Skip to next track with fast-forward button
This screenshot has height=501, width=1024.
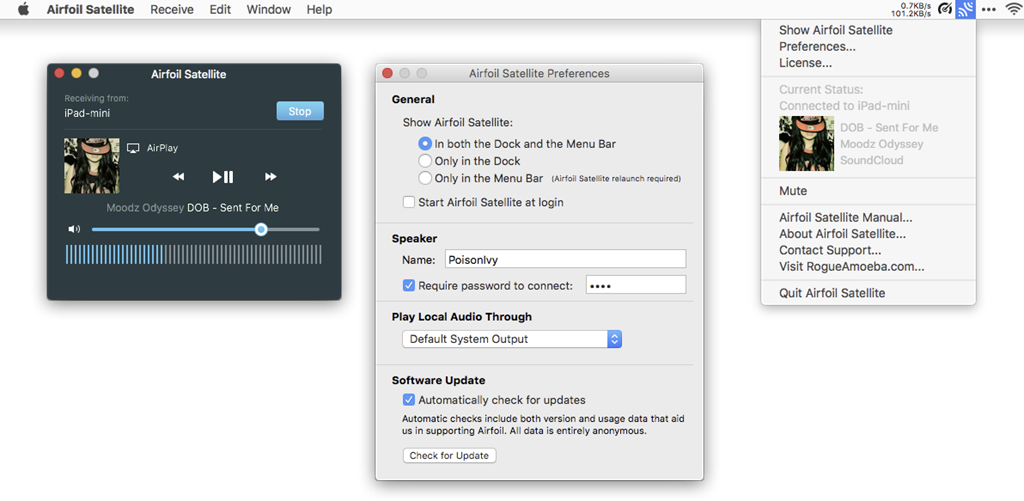270,177
